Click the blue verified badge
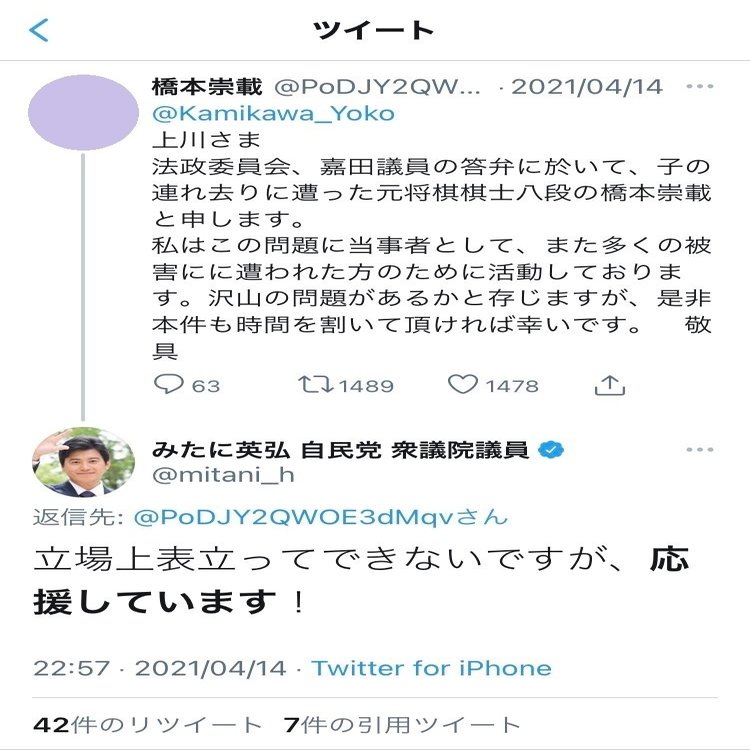This screenshot has width=750, height=750. coord(551,450)
